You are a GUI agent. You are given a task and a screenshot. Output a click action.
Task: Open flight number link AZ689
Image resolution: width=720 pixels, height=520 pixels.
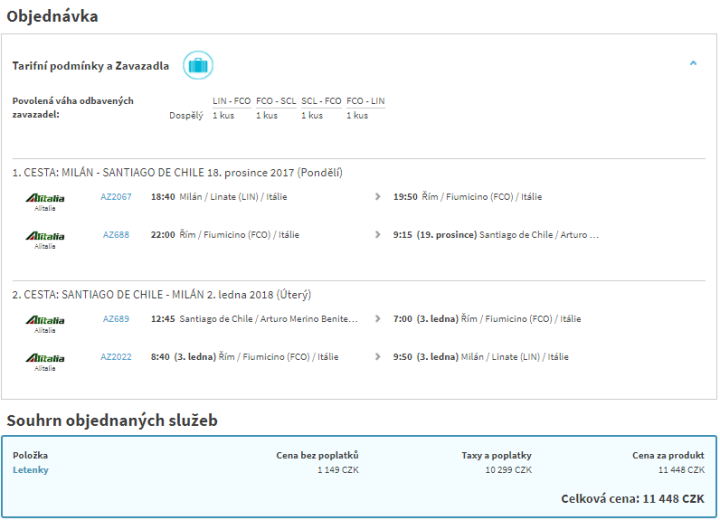tap(116, 319)
